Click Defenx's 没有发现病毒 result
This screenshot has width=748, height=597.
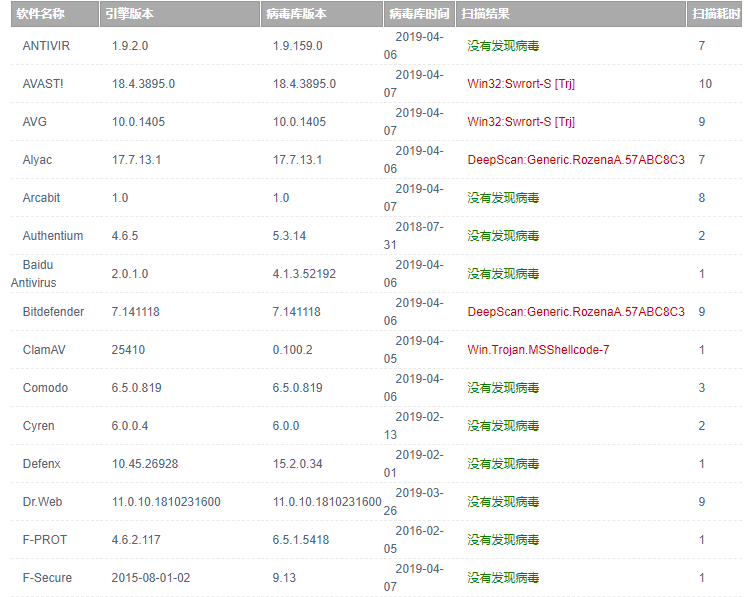(x=503, y=464)
